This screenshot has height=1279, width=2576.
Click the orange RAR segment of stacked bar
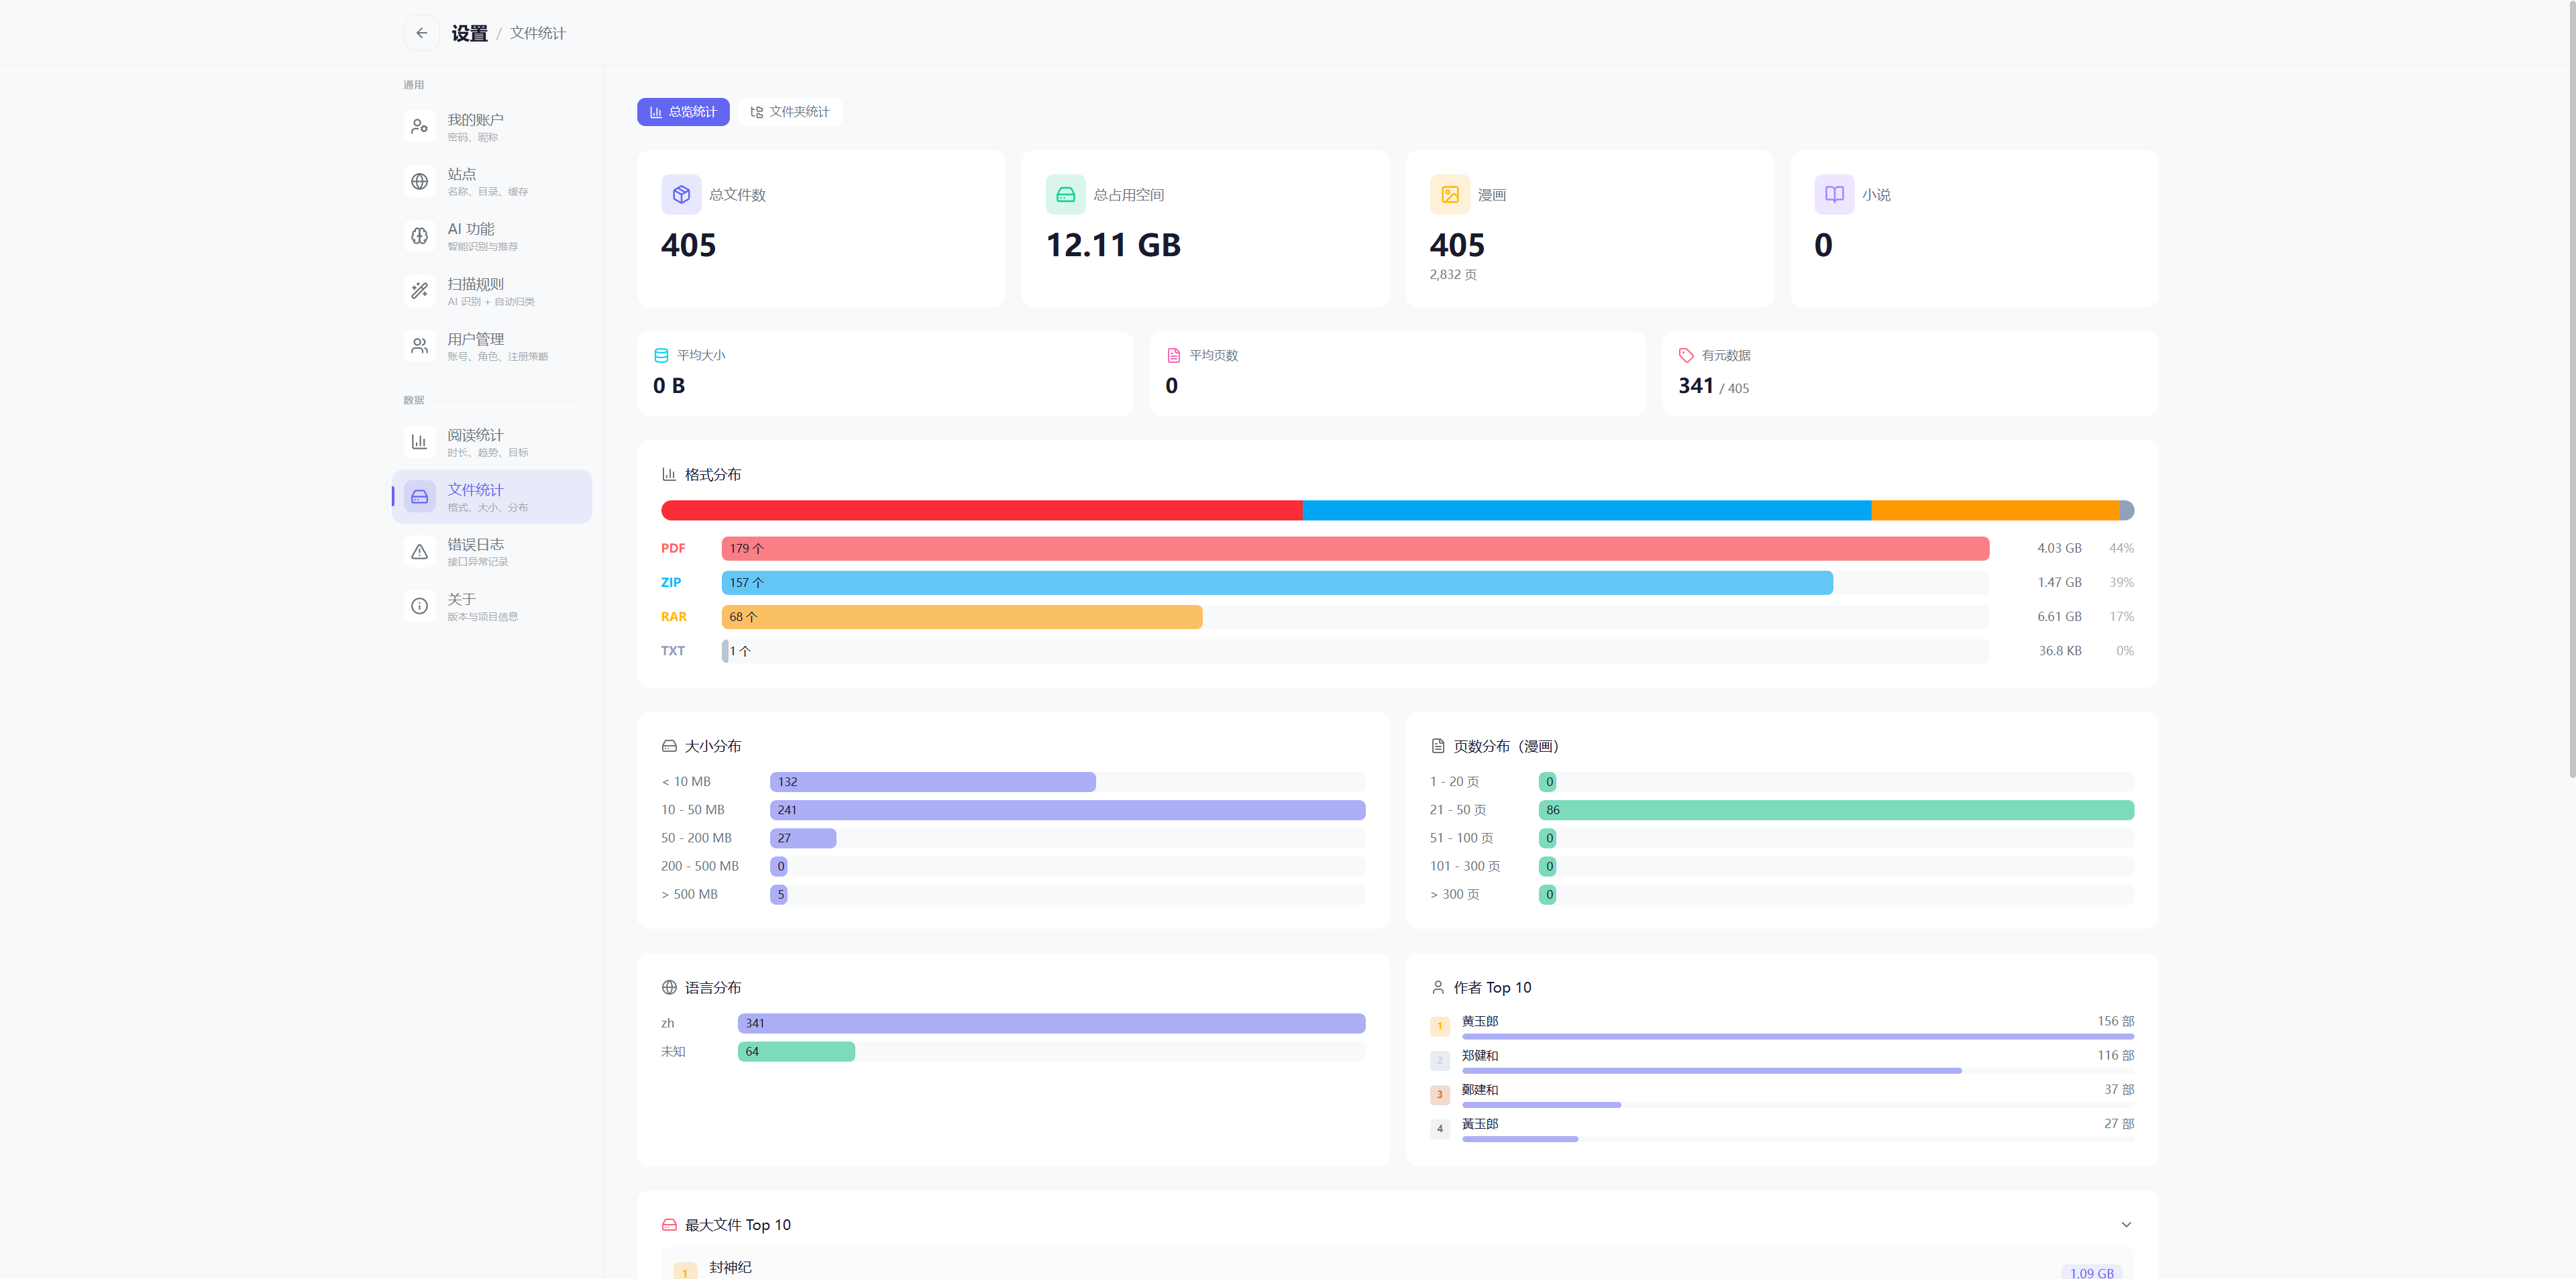click(x=1996, y=511)
